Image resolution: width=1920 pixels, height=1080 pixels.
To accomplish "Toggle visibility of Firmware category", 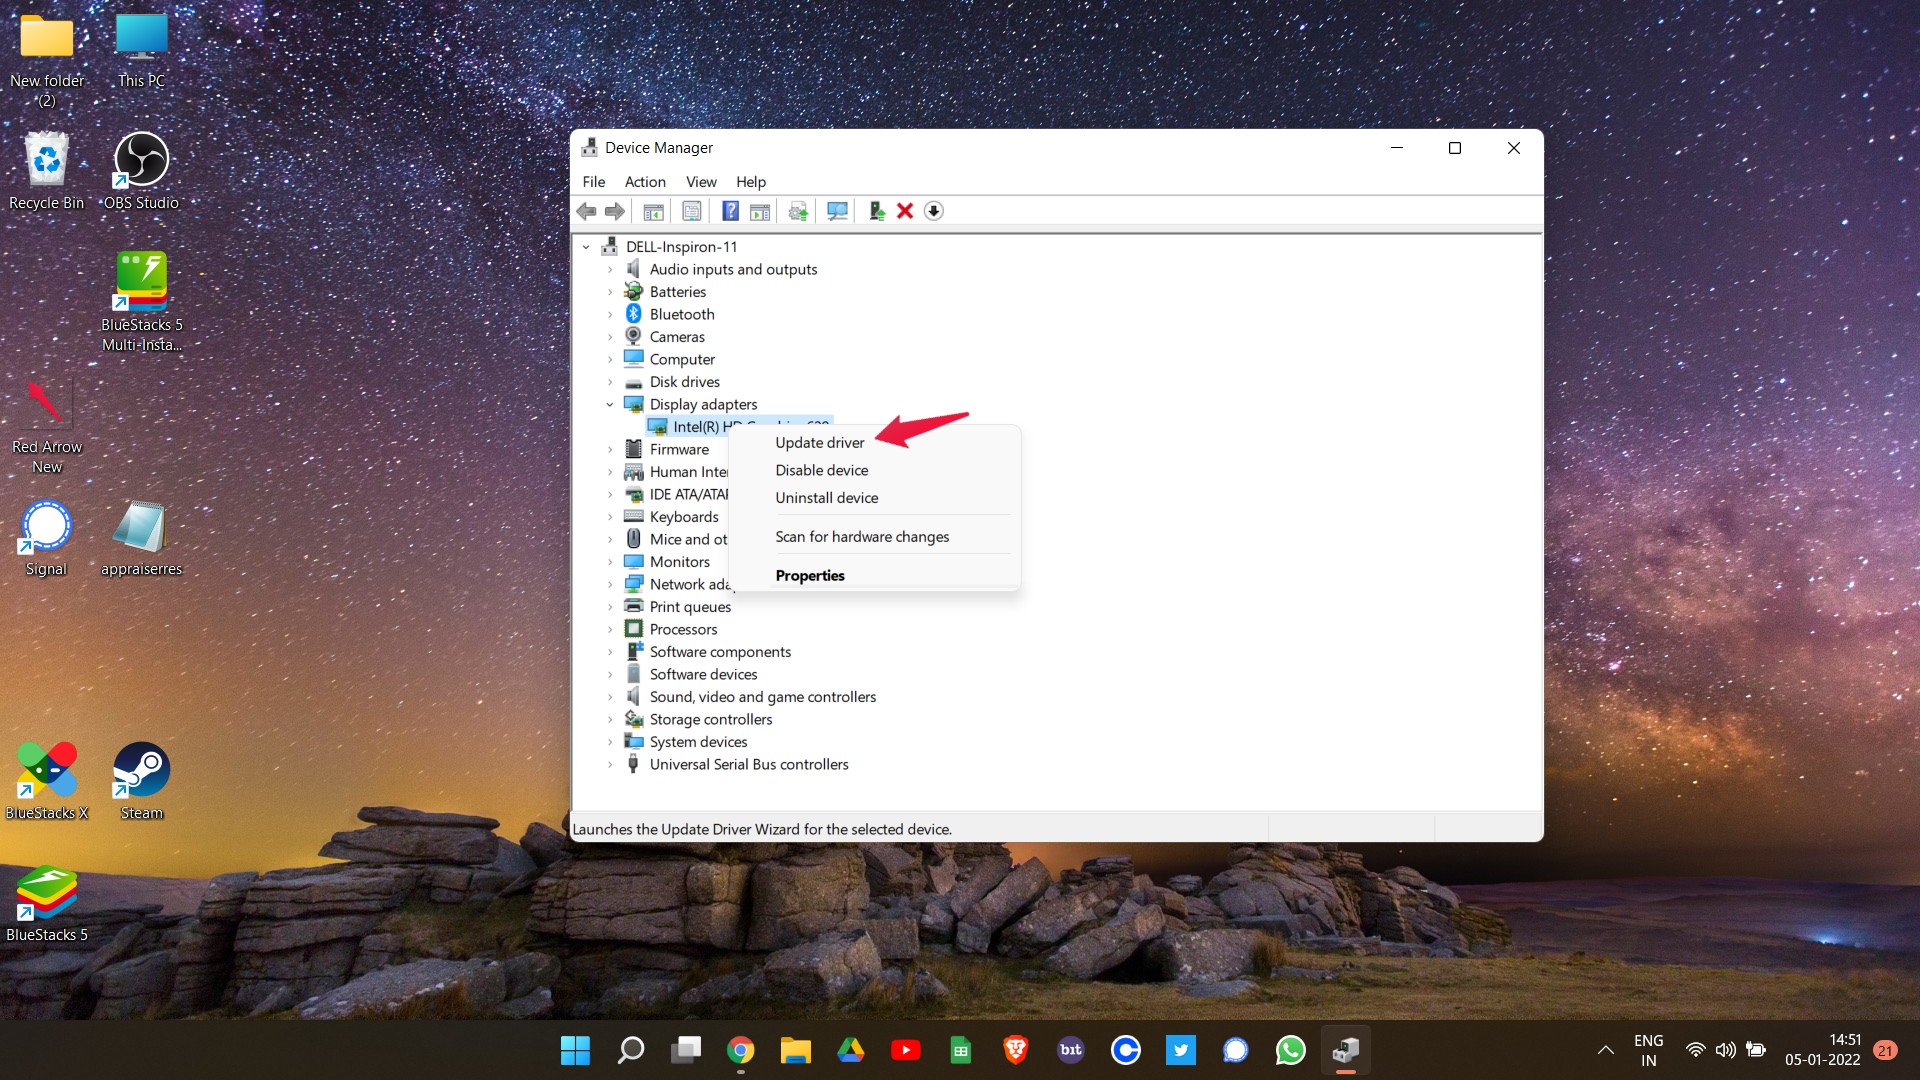I will point(611,448).
